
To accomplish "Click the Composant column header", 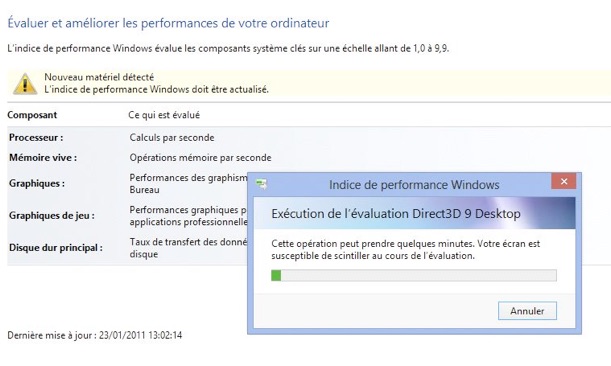I will 32,115.
